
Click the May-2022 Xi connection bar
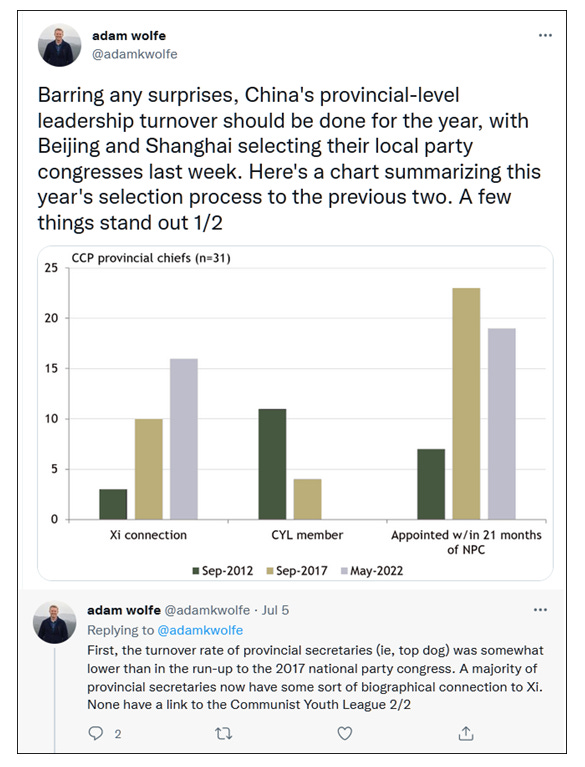(184, 439)
